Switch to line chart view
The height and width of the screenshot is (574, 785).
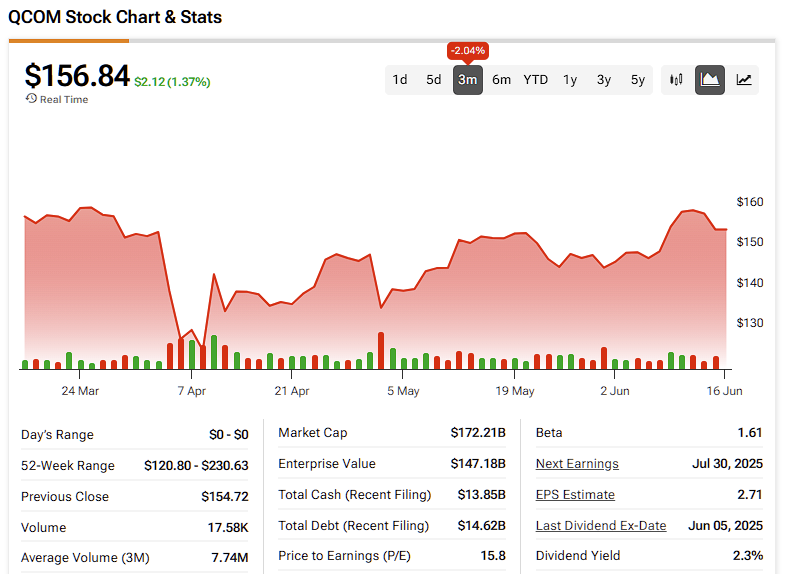744,80
